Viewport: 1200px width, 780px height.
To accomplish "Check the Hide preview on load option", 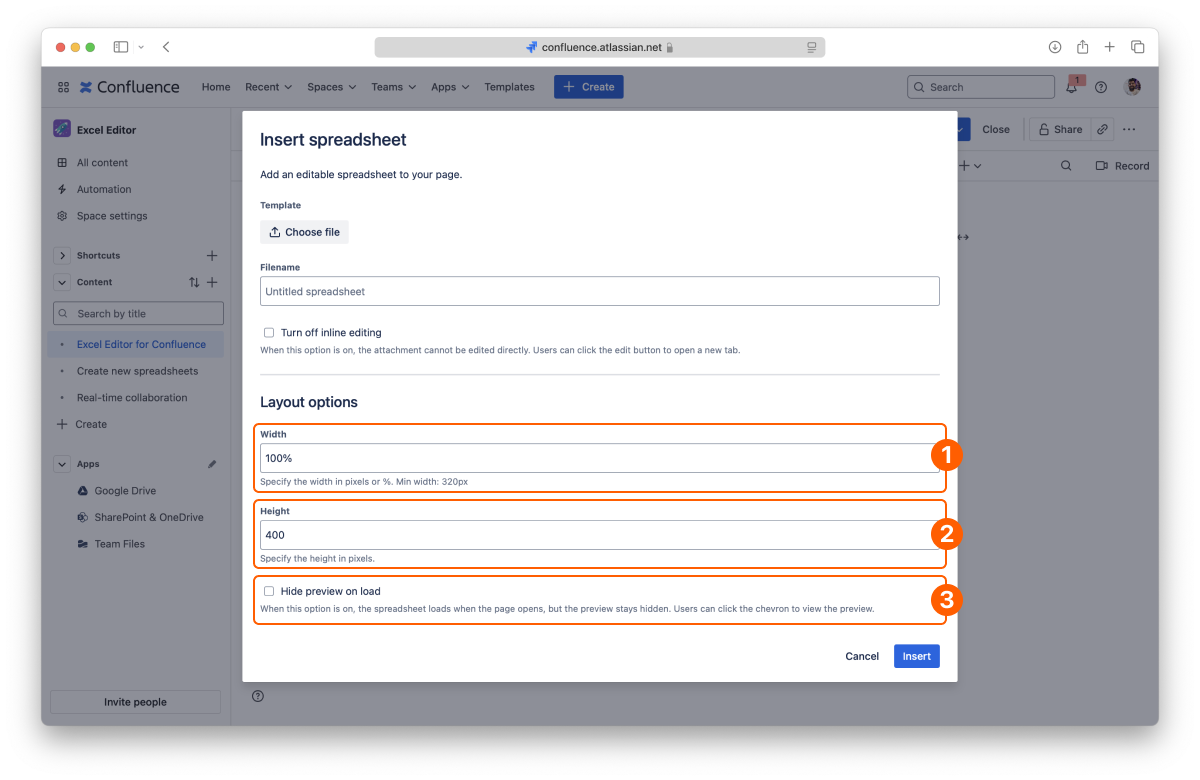I will 269,591.
